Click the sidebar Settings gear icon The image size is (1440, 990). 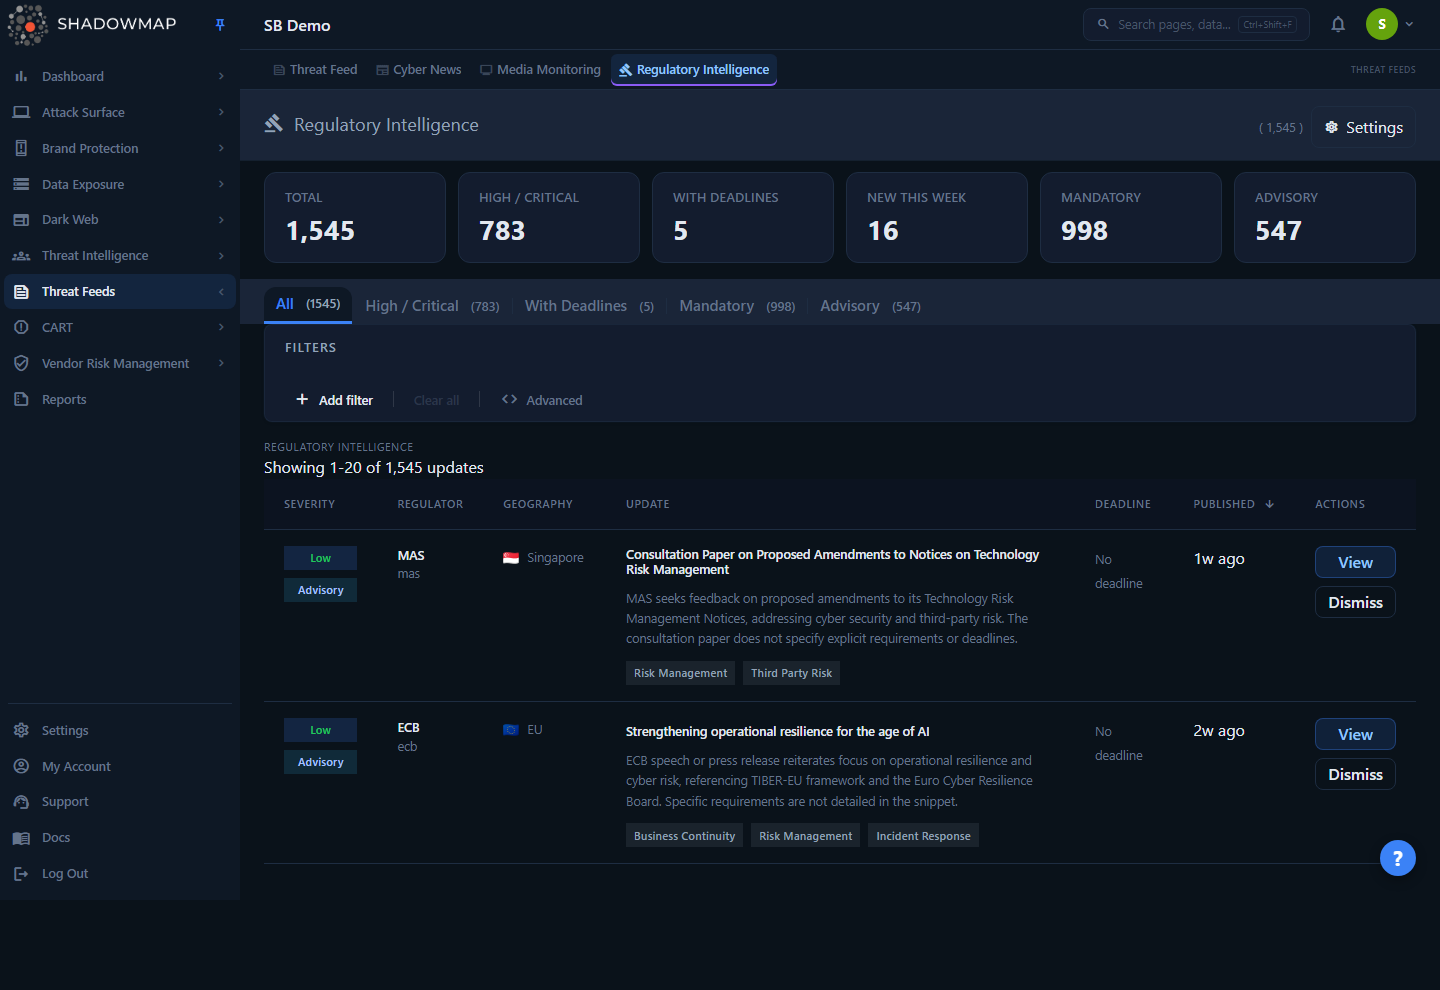[x=21, y=730]
